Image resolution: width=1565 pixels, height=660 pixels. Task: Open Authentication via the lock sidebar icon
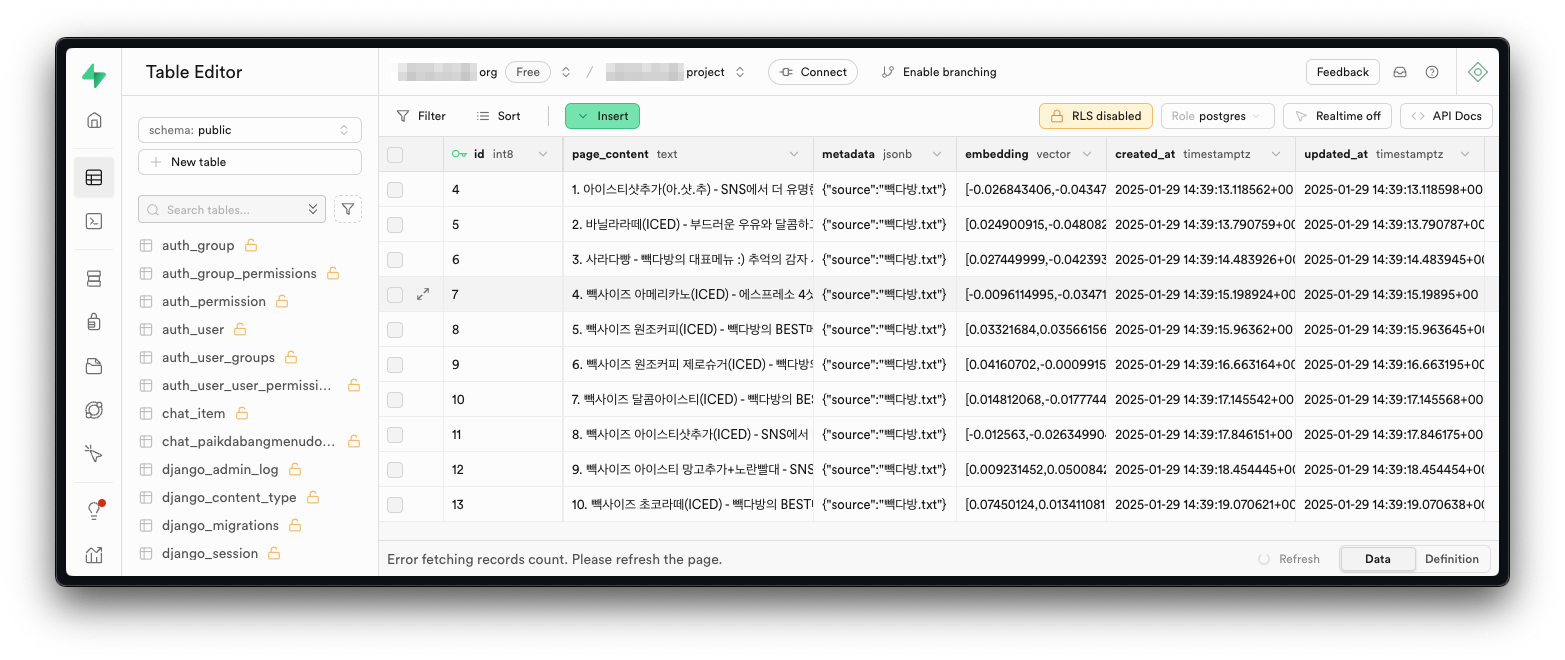93,321
